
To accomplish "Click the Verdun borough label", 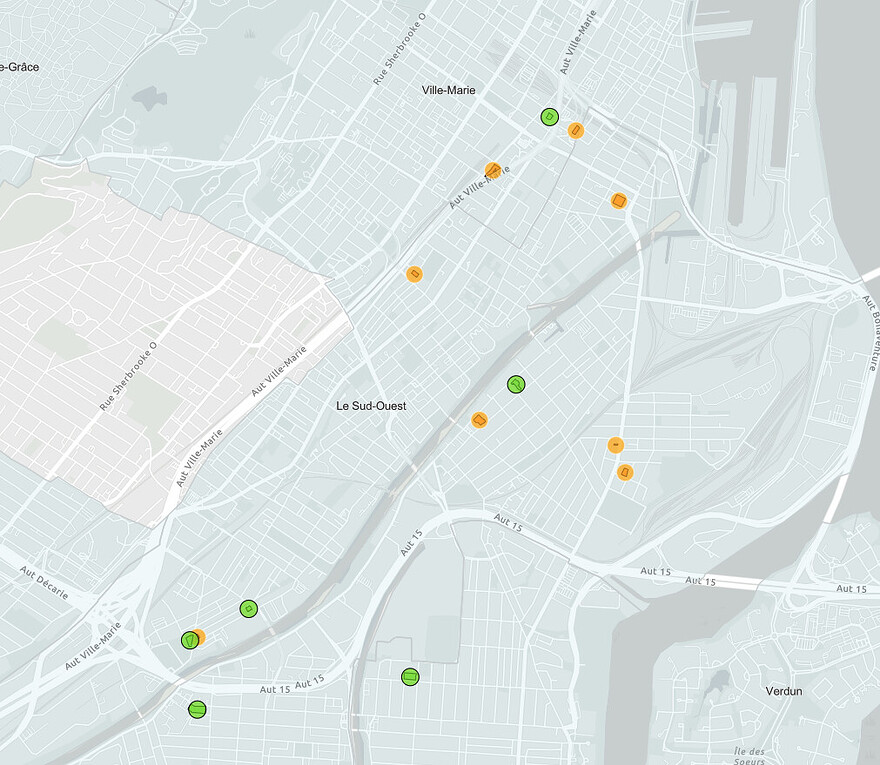I will [783, 691].
